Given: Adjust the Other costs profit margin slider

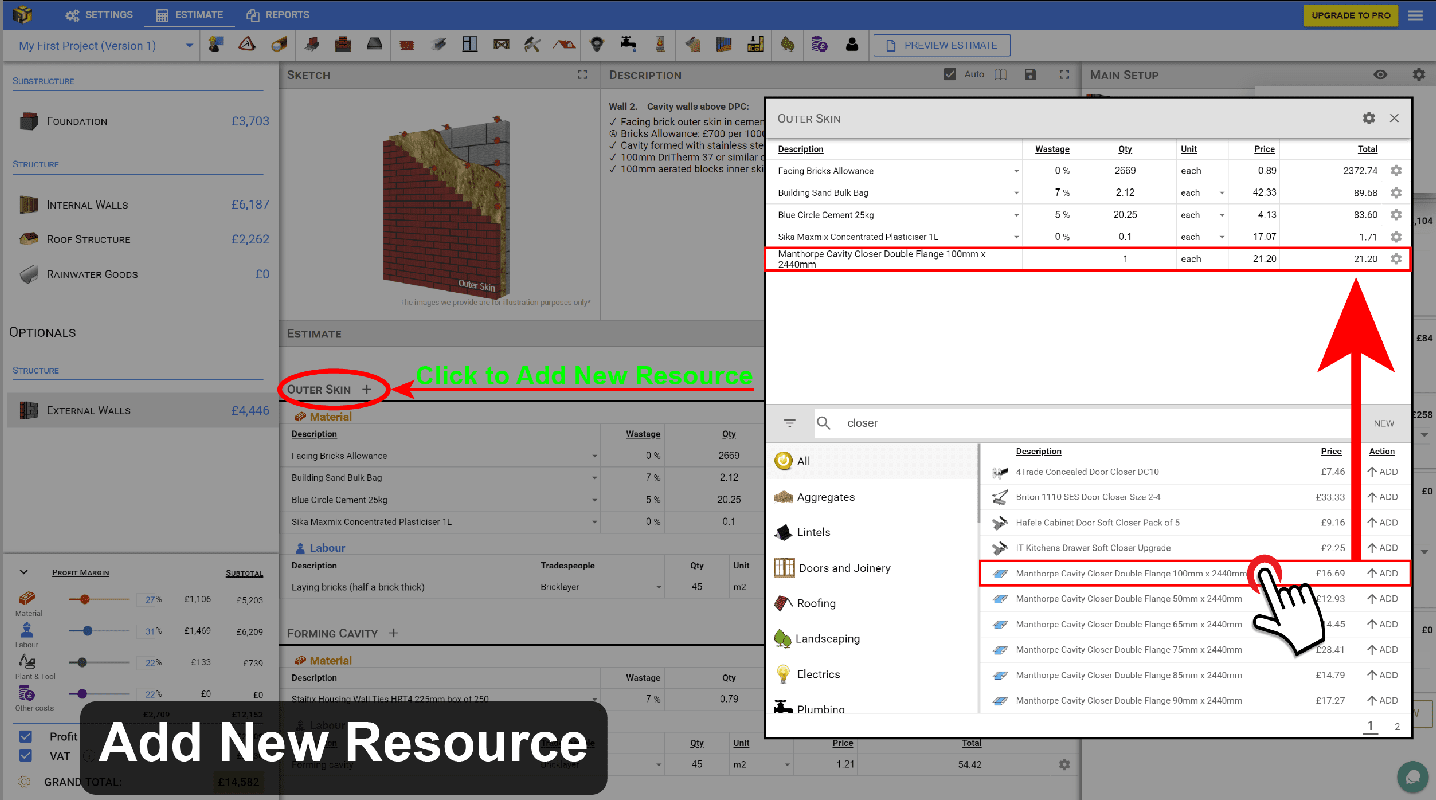Looking at the screenshot, I should [x=82, y=694].
